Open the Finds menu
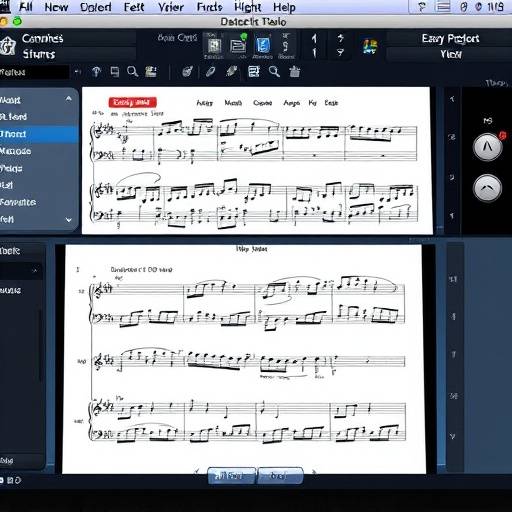 tap(209, 7)
